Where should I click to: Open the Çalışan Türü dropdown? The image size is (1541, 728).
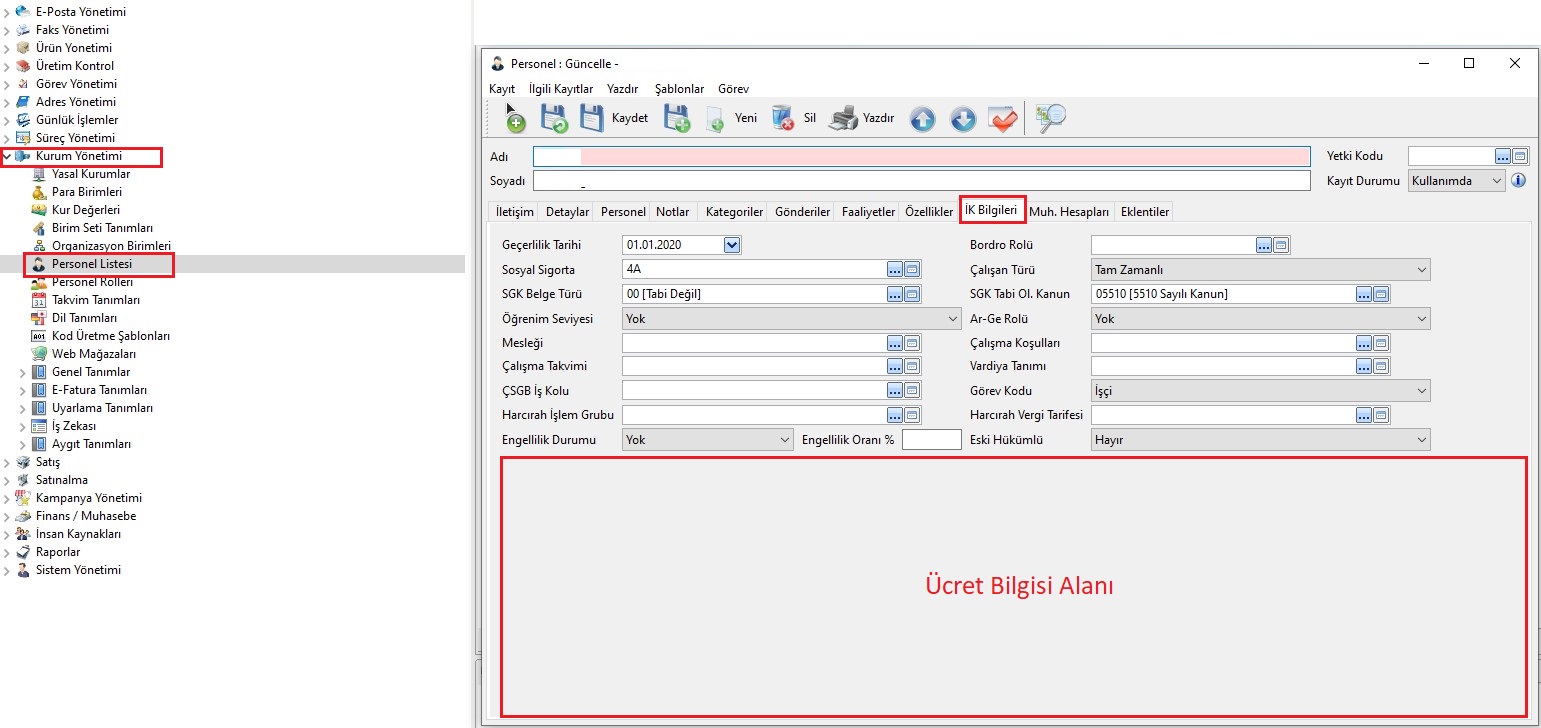click(x=1421, y=270)
